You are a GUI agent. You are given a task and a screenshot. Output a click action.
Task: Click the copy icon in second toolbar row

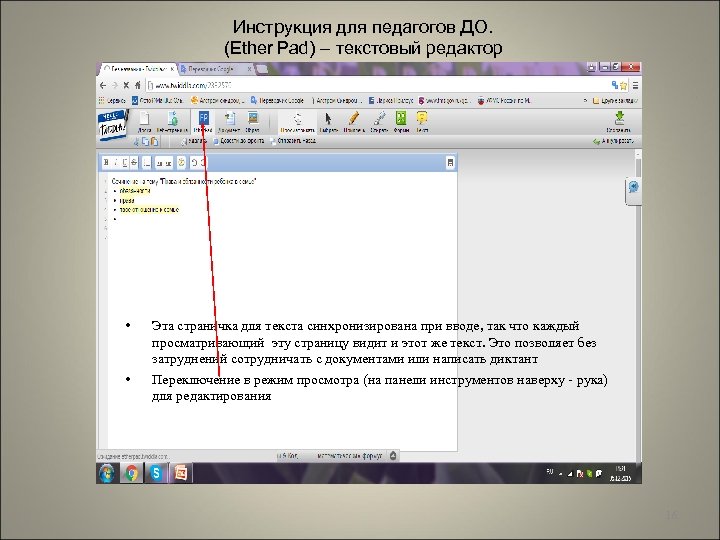[x=145, y=142]
